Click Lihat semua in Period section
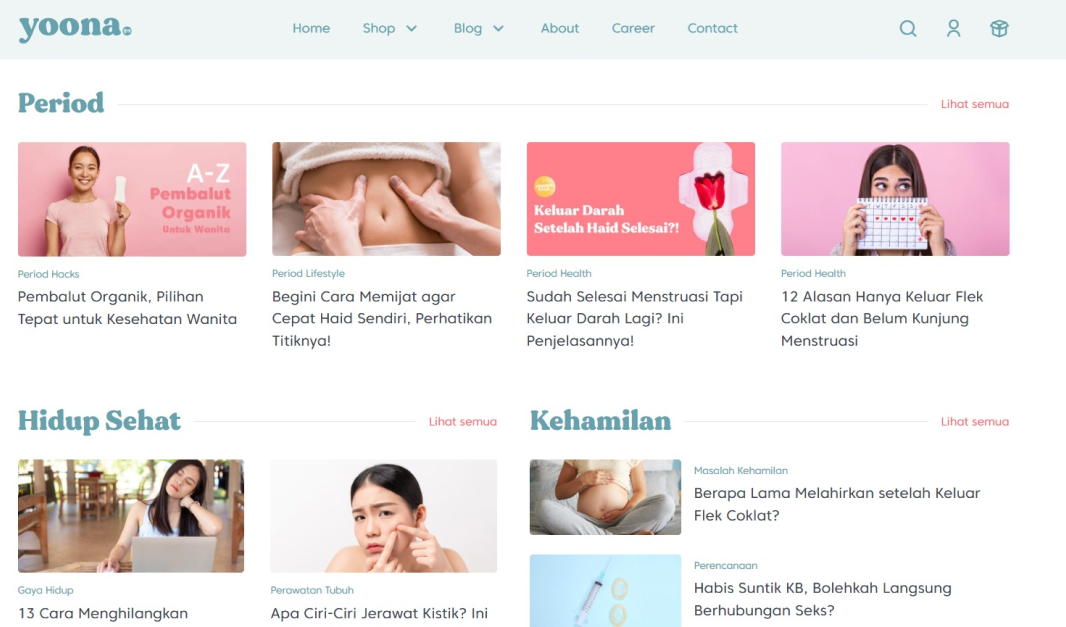Image resolution: width=1066 pixels, height=627 pixels. (974, 104)
